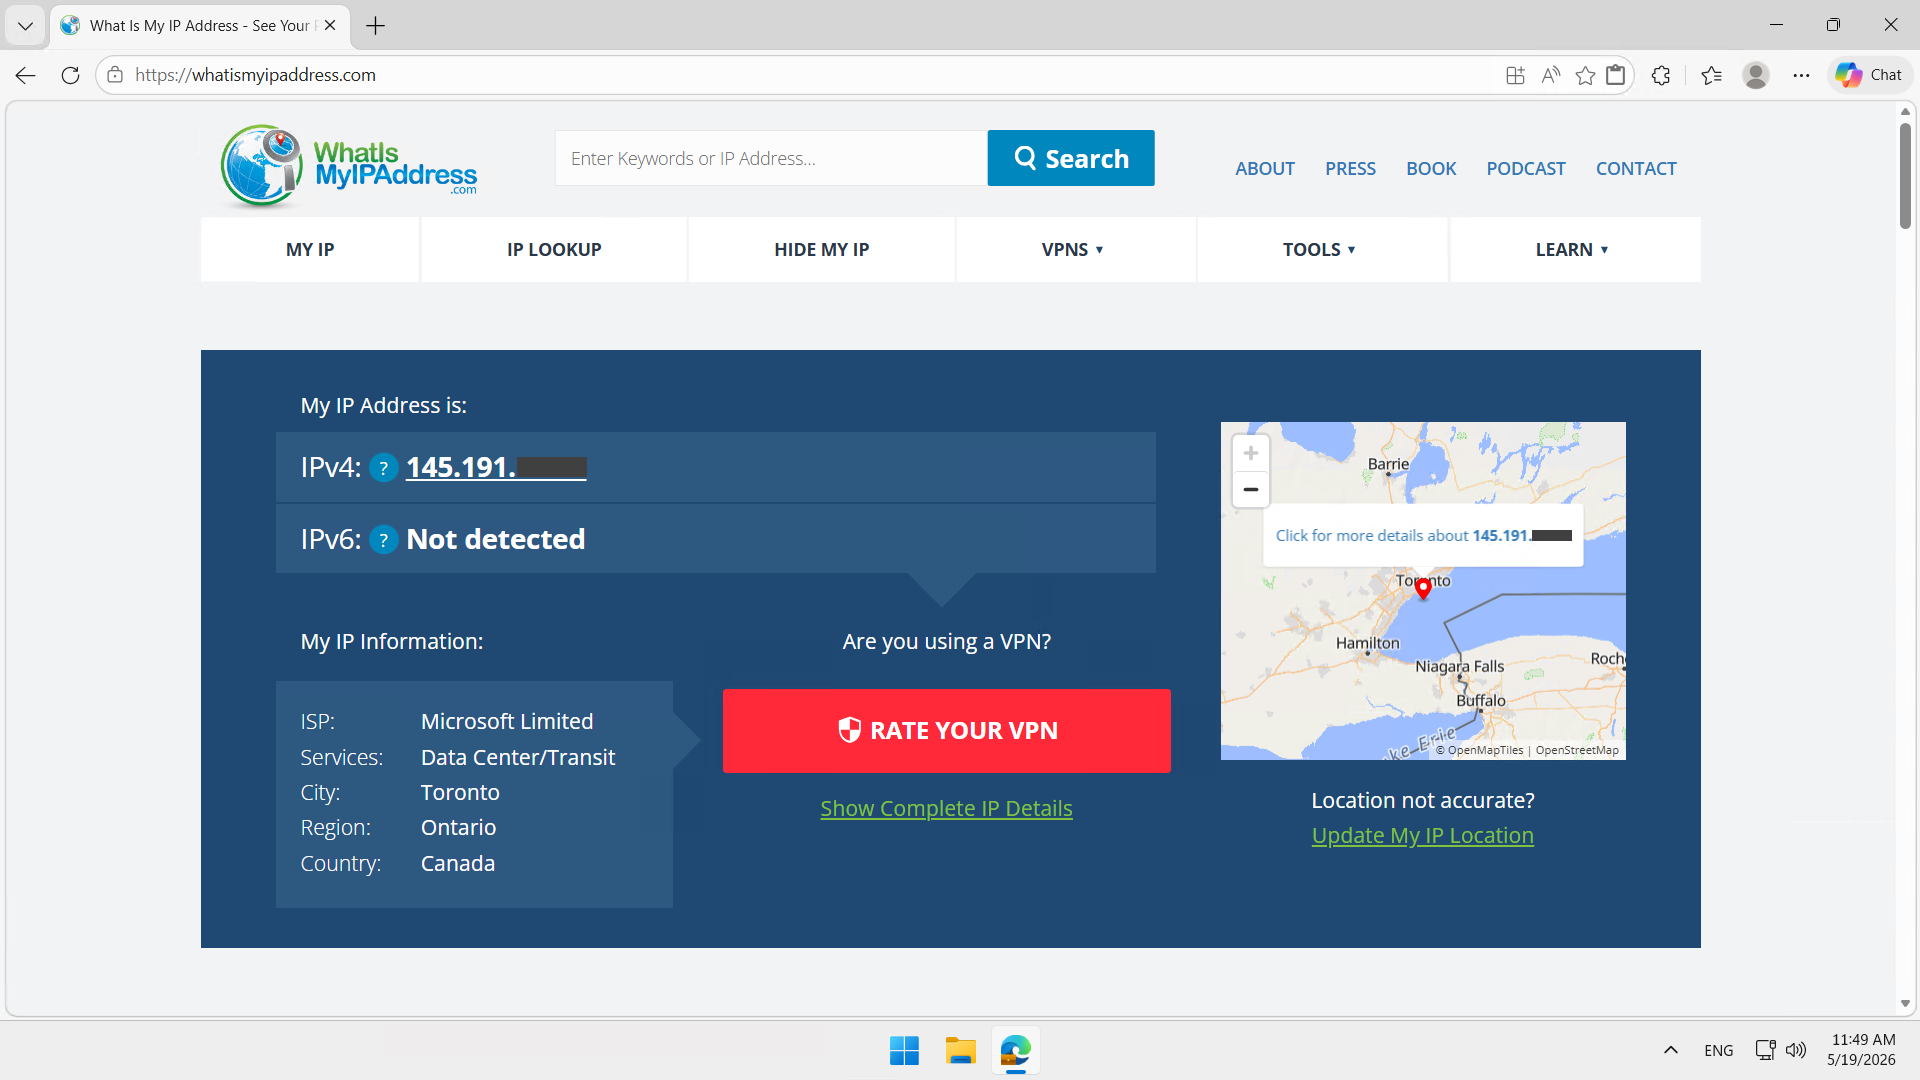Go to the PRESS page
The image size is (1920, 1080).
[x=1350, y=169]
